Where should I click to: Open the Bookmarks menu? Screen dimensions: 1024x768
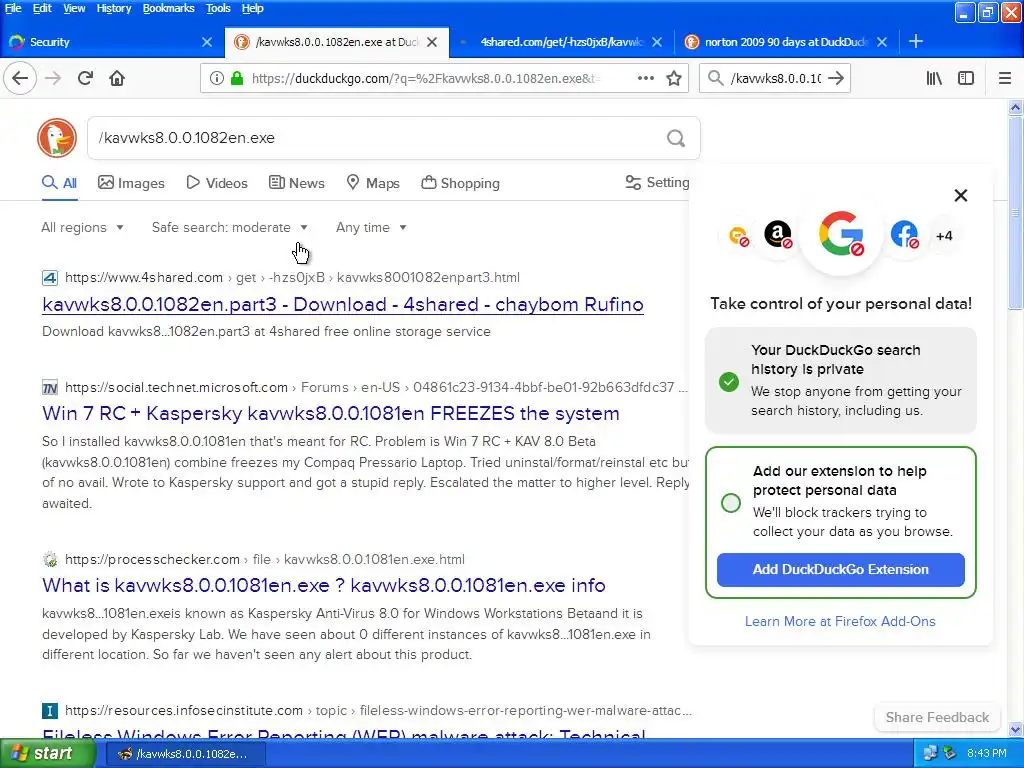(168, 8)
